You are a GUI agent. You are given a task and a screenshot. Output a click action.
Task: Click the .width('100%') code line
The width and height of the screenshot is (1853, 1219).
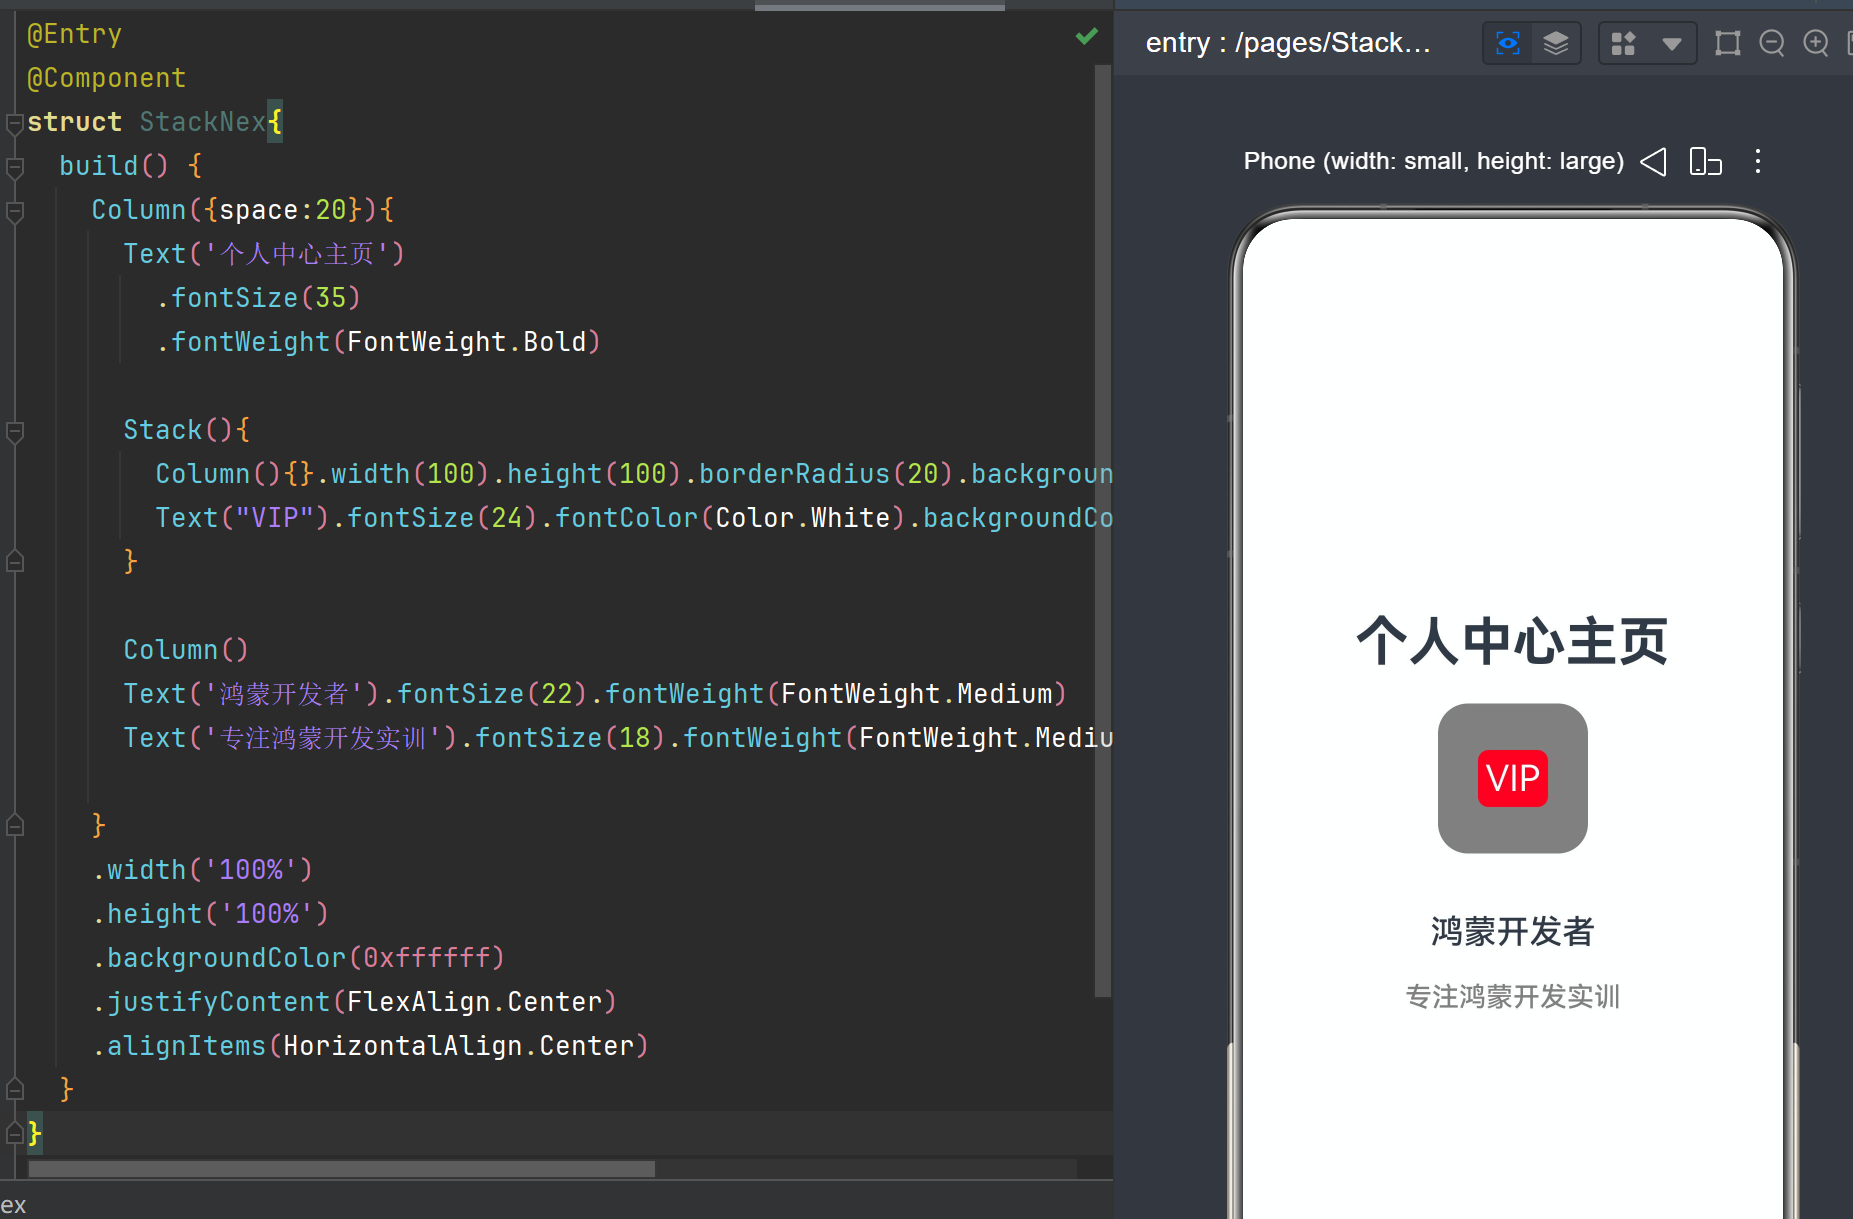pos(203,870)
